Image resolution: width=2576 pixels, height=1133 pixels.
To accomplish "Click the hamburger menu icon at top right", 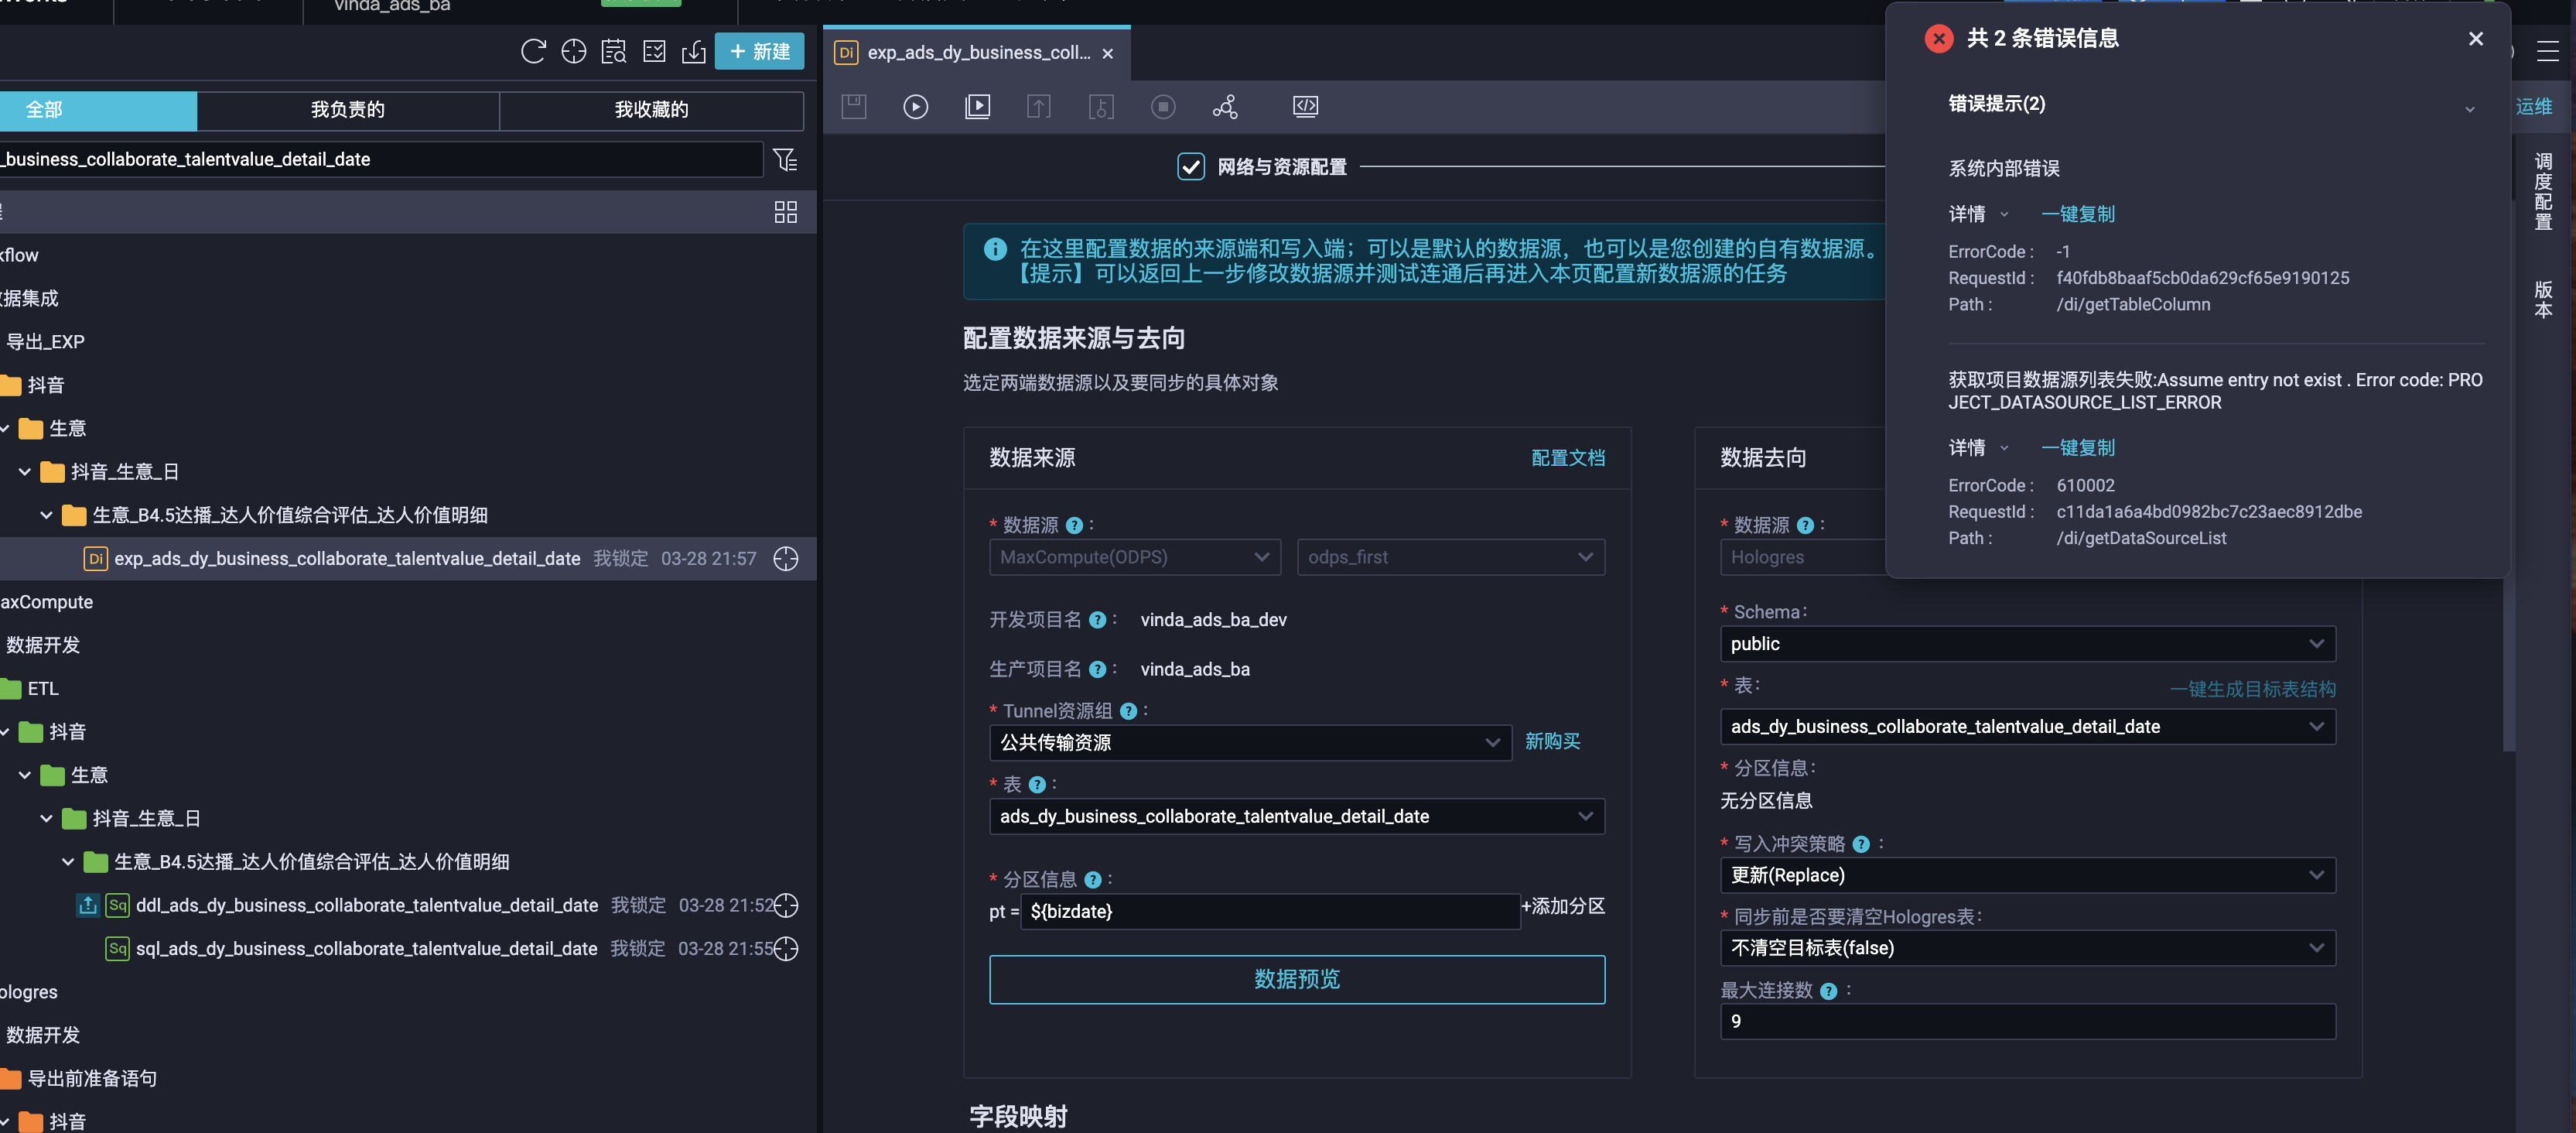I will 2548,52.
